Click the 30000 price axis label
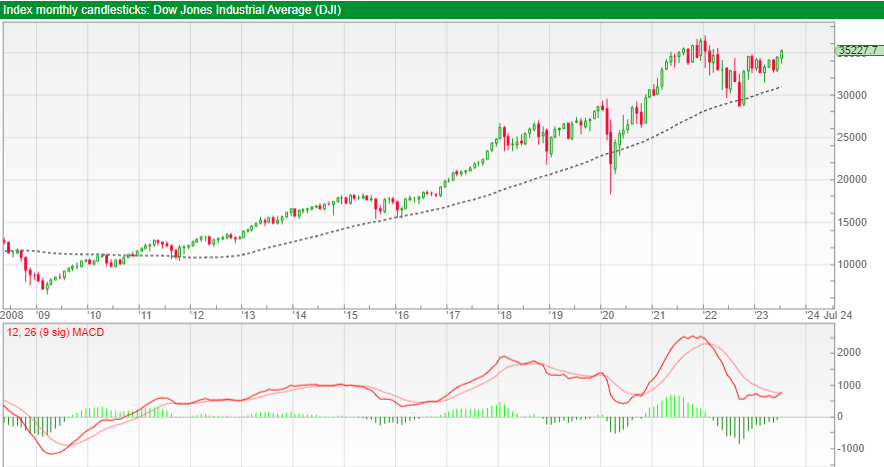This screenshot has width=884, height=467. pos(852,95)
